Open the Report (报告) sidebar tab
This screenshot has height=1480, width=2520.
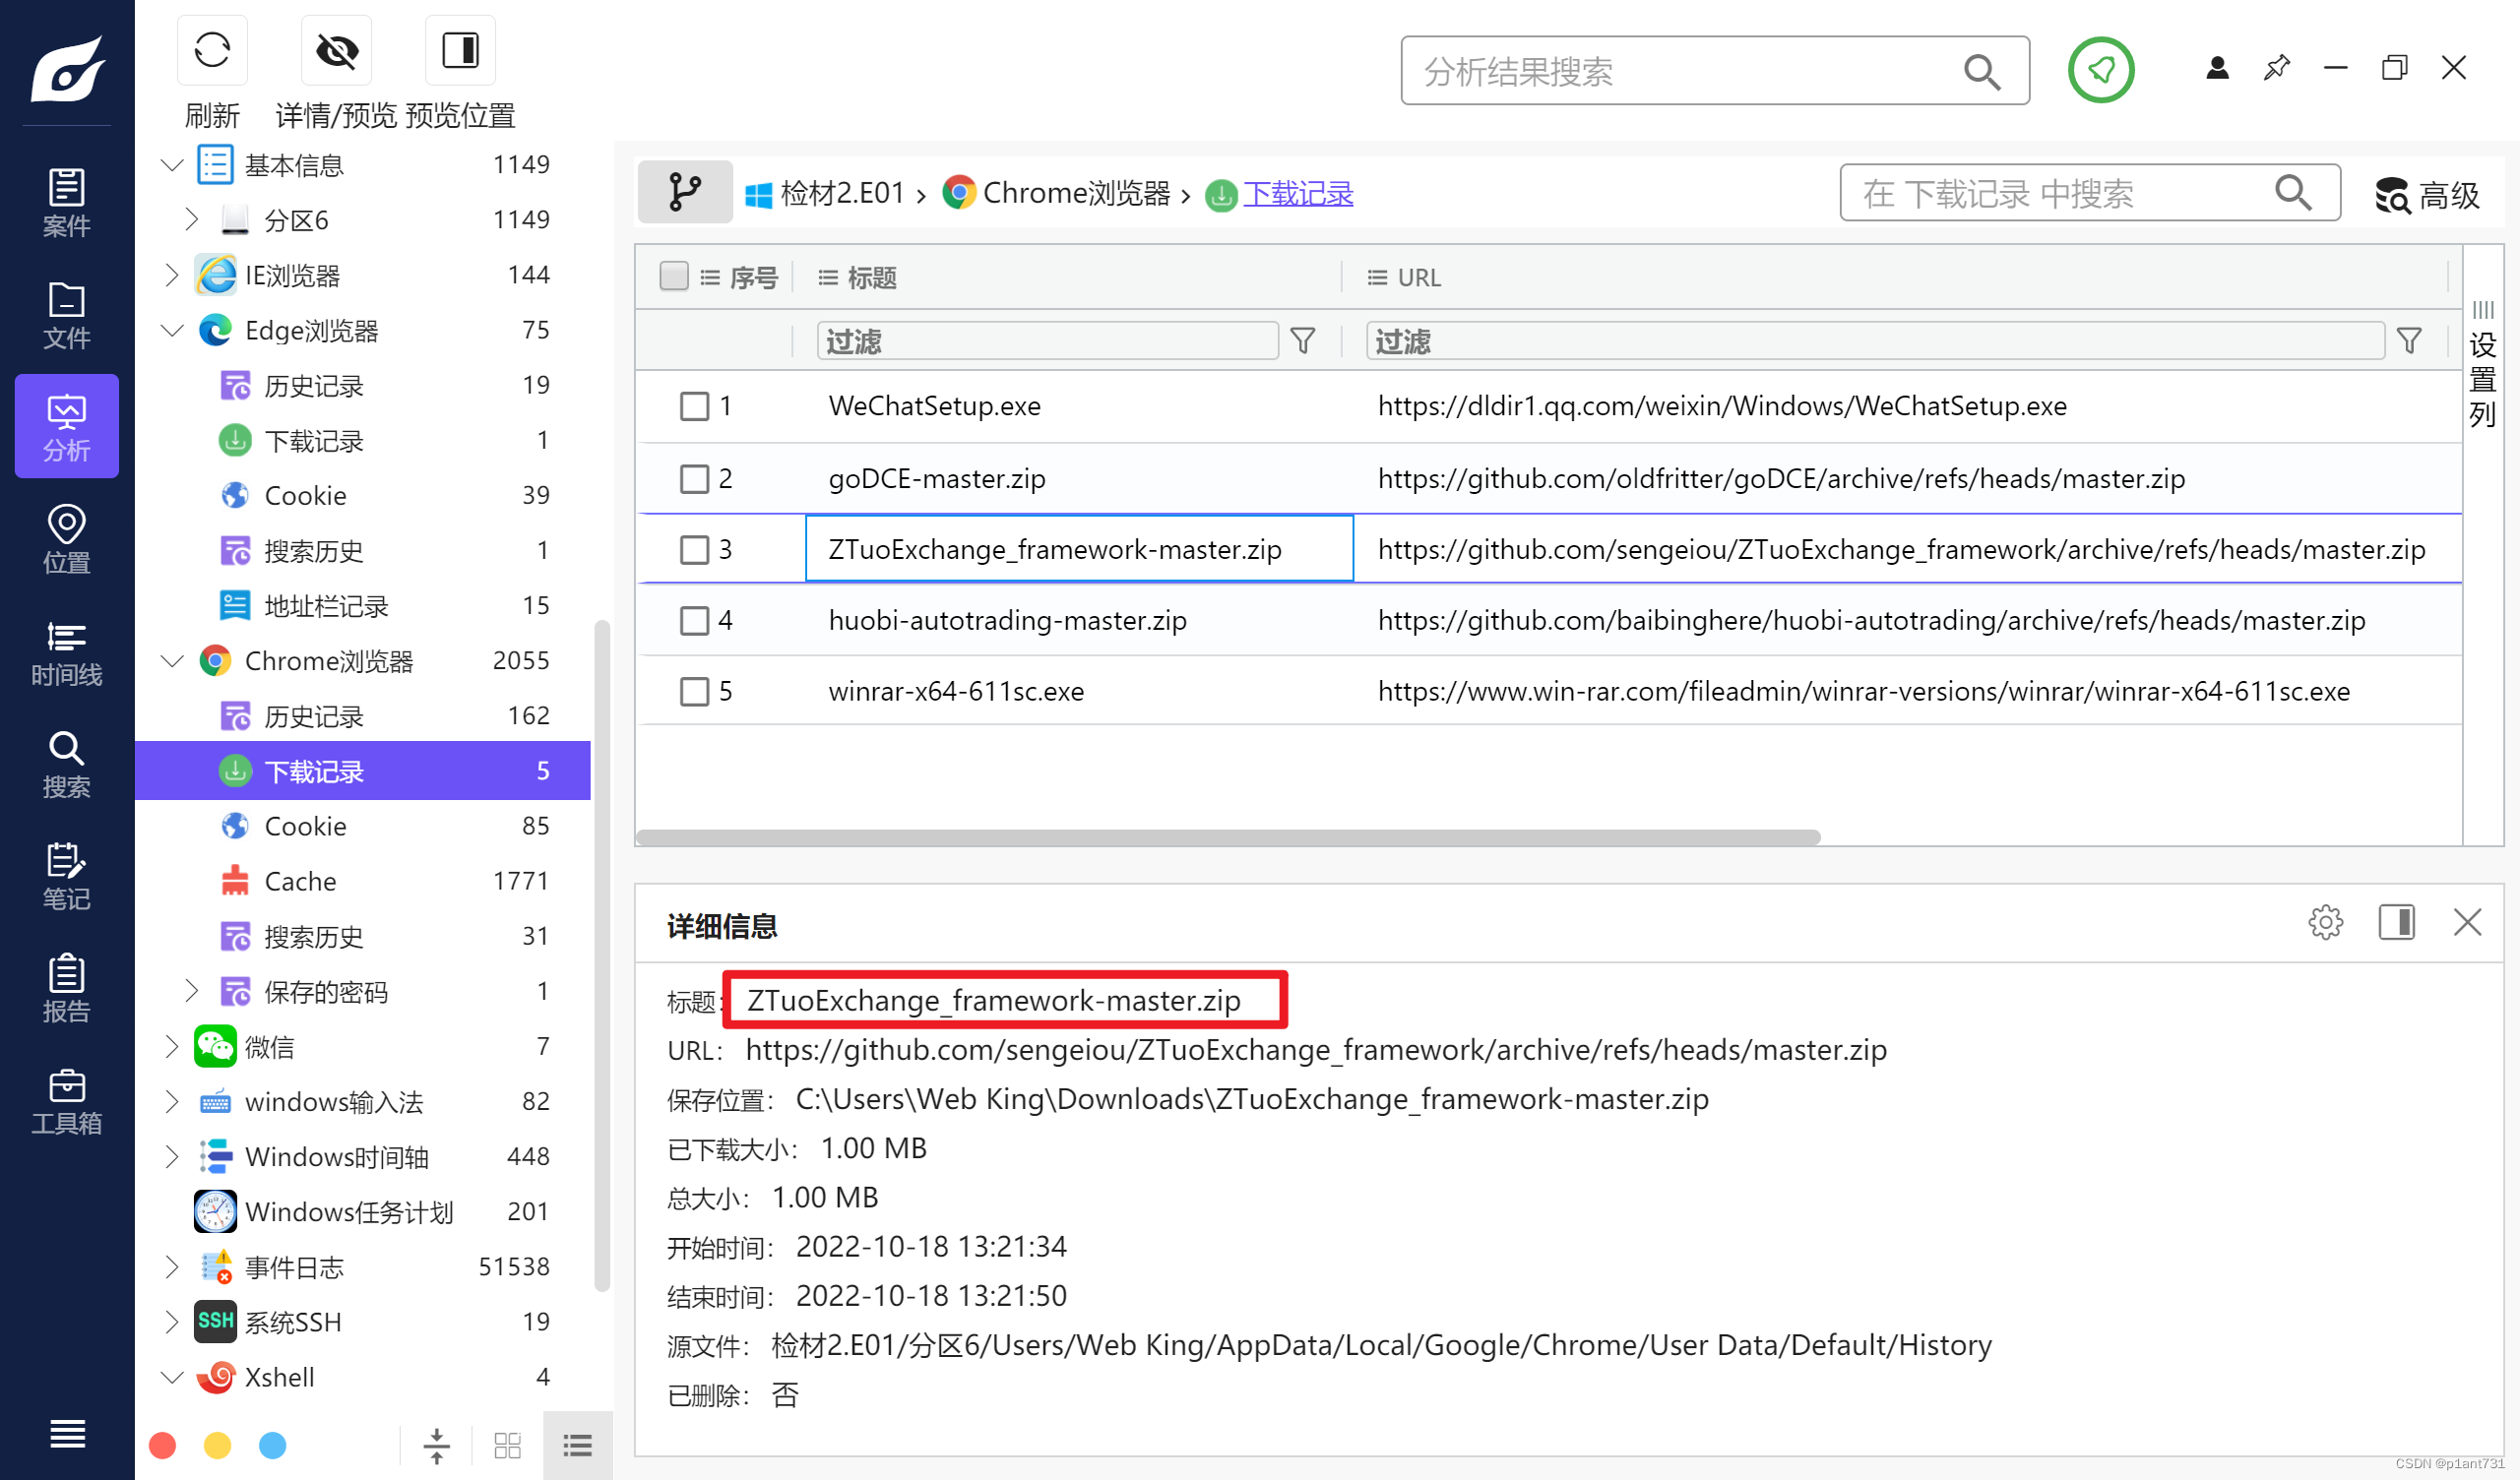click(66, 988)
